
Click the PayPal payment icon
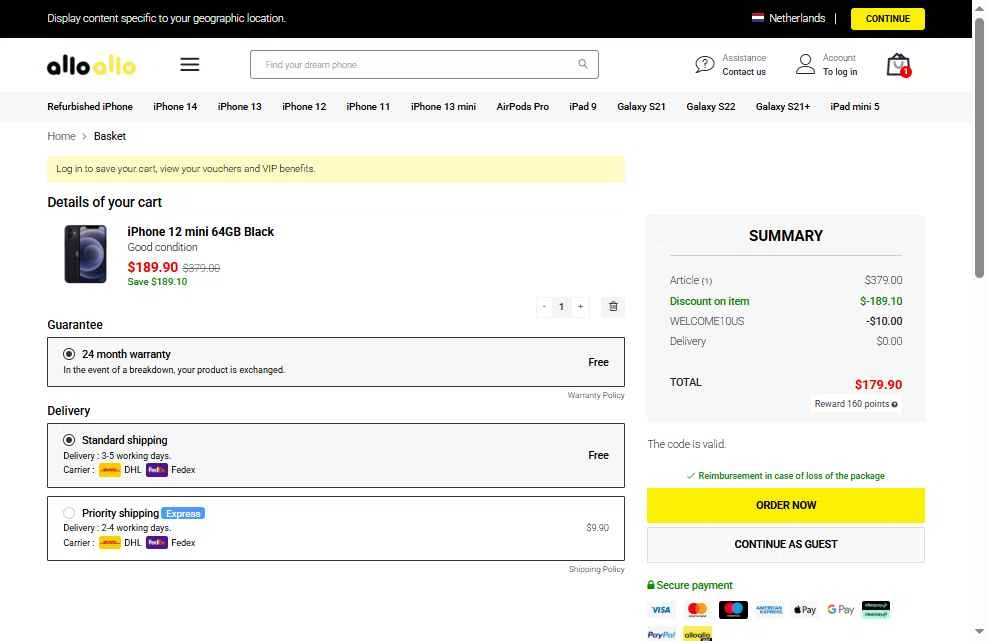click(x=662, y=634)
